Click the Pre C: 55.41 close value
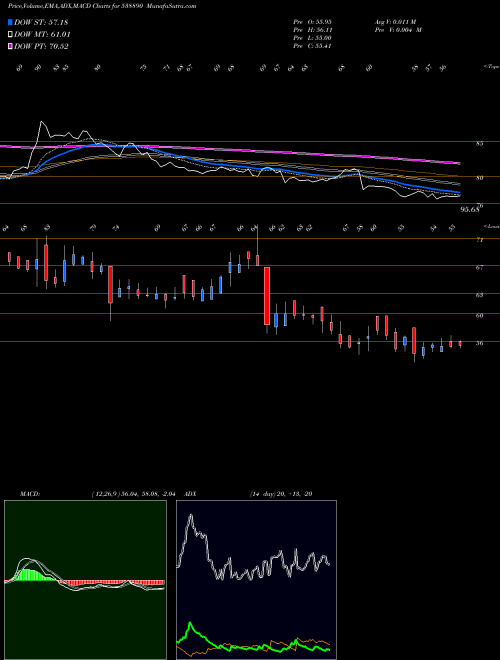Viewport: 500px width, 660px height. click(313, 46)
